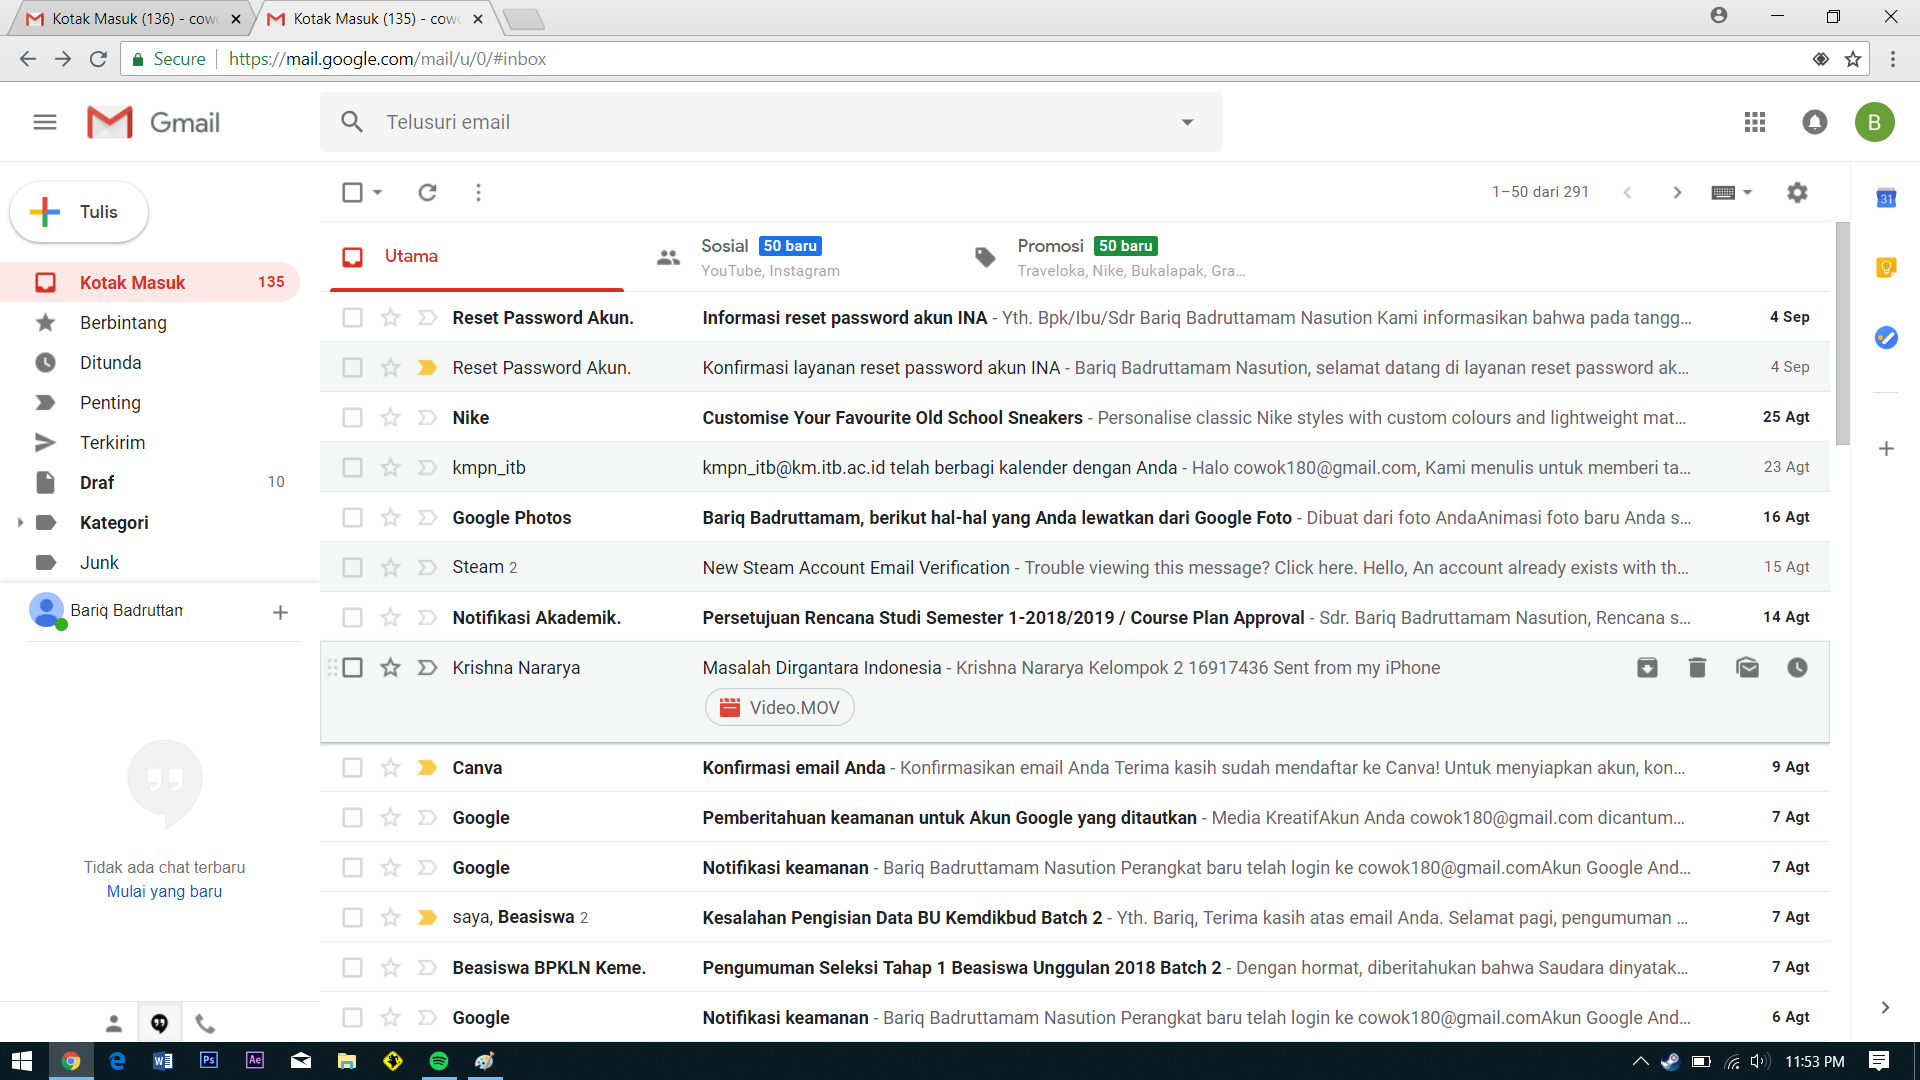Tick checkbox for Steam email
The image size is (1920, 1080).
point(352,567)
